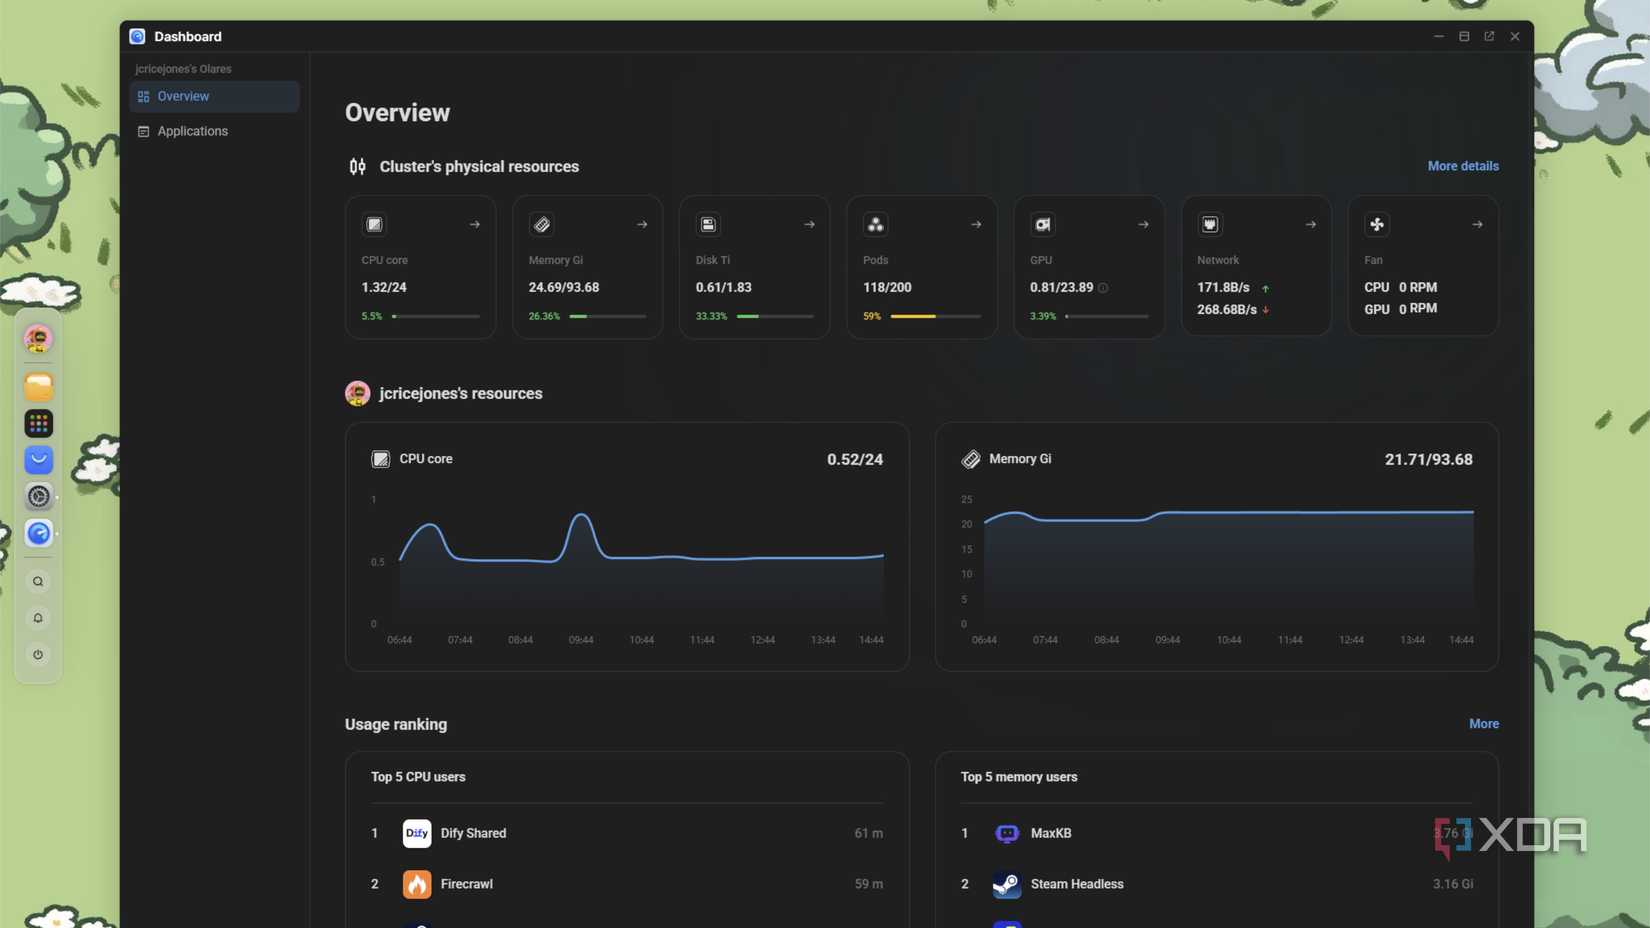Open the search icon in dock
Viewport: 1650px width, 928px height.
pos(38,582)
